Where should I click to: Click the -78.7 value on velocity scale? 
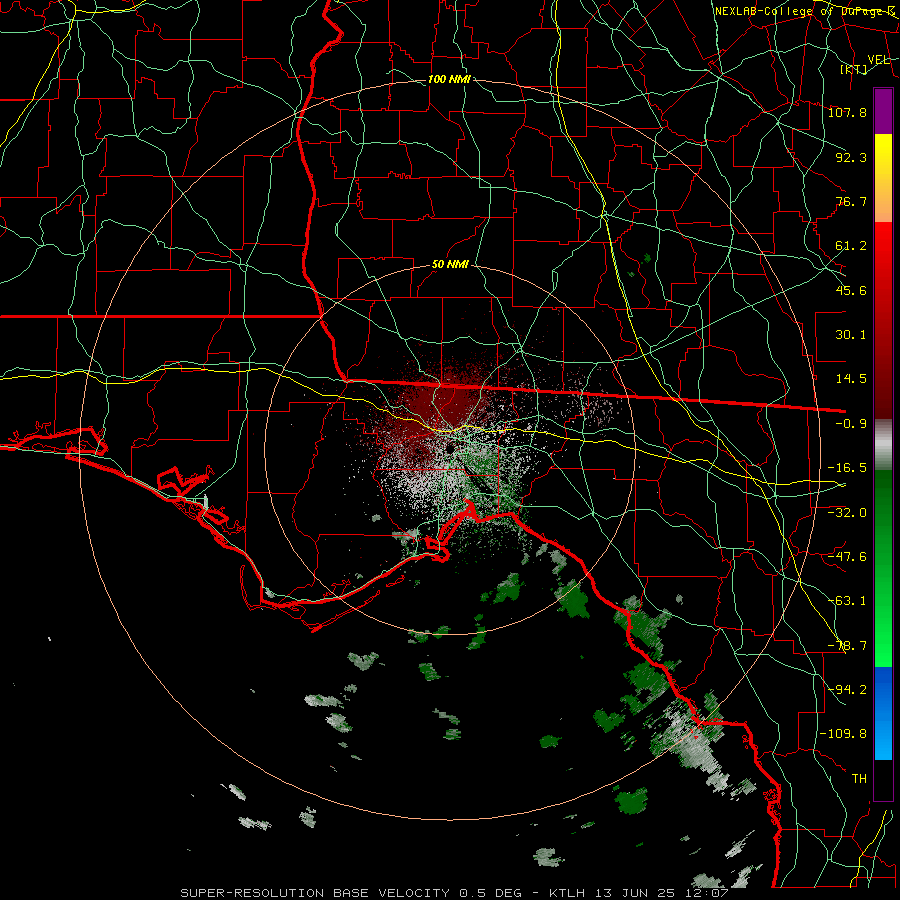point(847,646)
